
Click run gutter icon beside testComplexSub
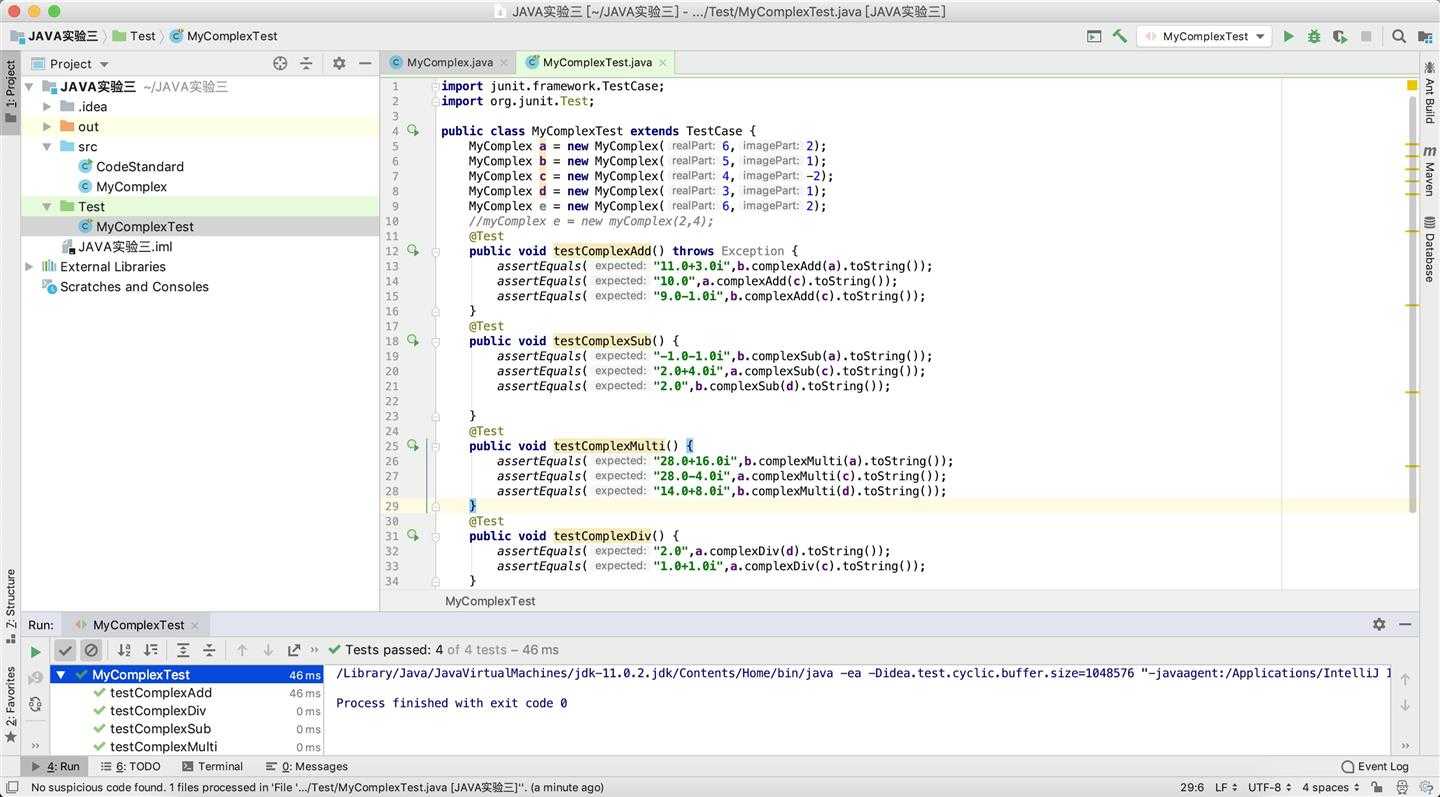412,341
